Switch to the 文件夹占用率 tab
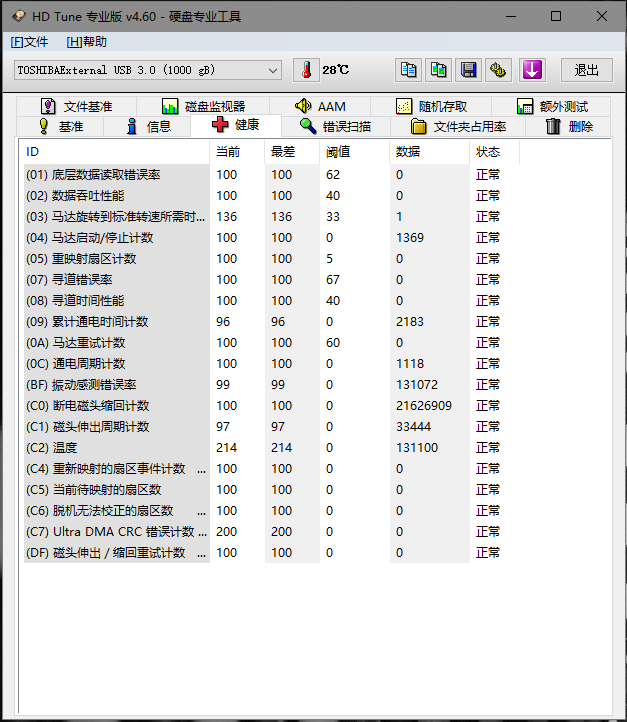This screenshot has width=627, height=722. tap(458, 126)
